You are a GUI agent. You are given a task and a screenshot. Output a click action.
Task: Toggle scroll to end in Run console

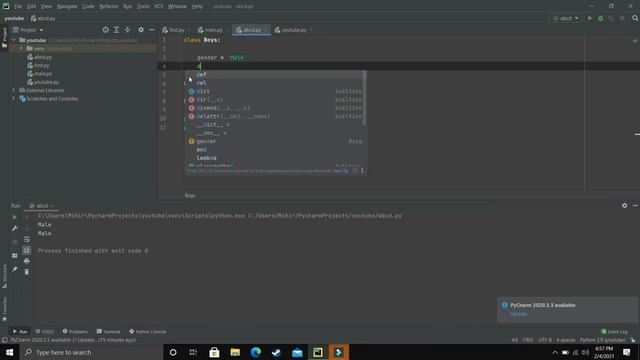click(27, 250)
